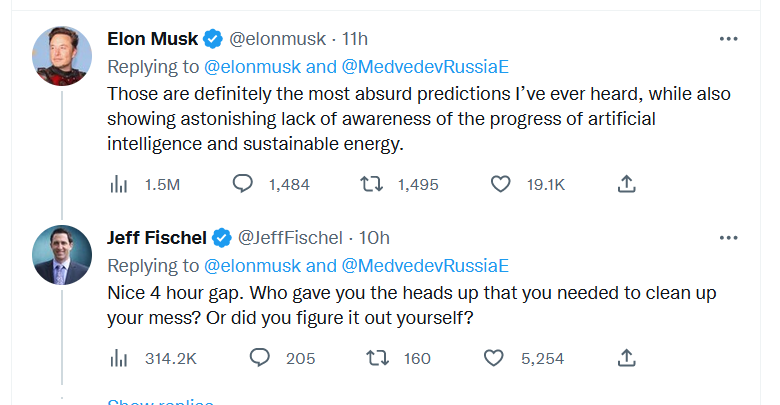Click the Jeff Fischel display name
The width and height of the screenshot is (780, 405).
tap(156, 238)
